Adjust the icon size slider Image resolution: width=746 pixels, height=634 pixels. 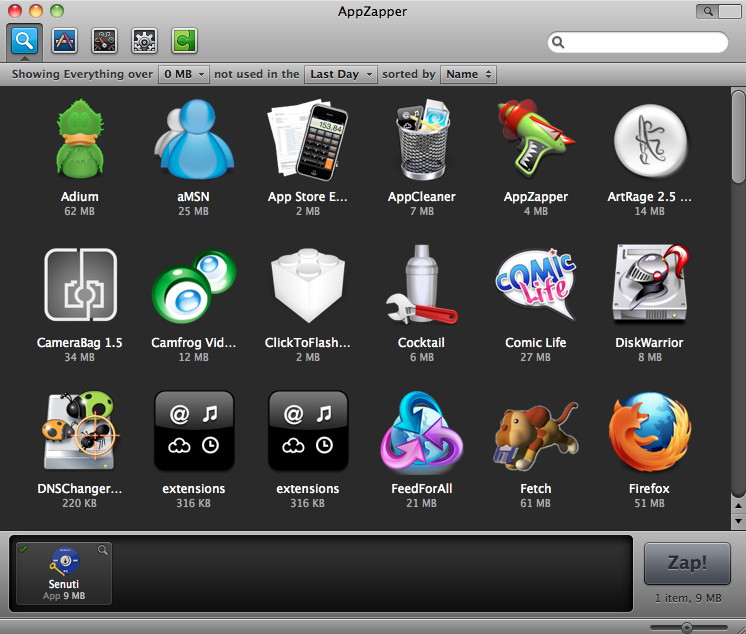pyautogui.click(x=687, y=627)
